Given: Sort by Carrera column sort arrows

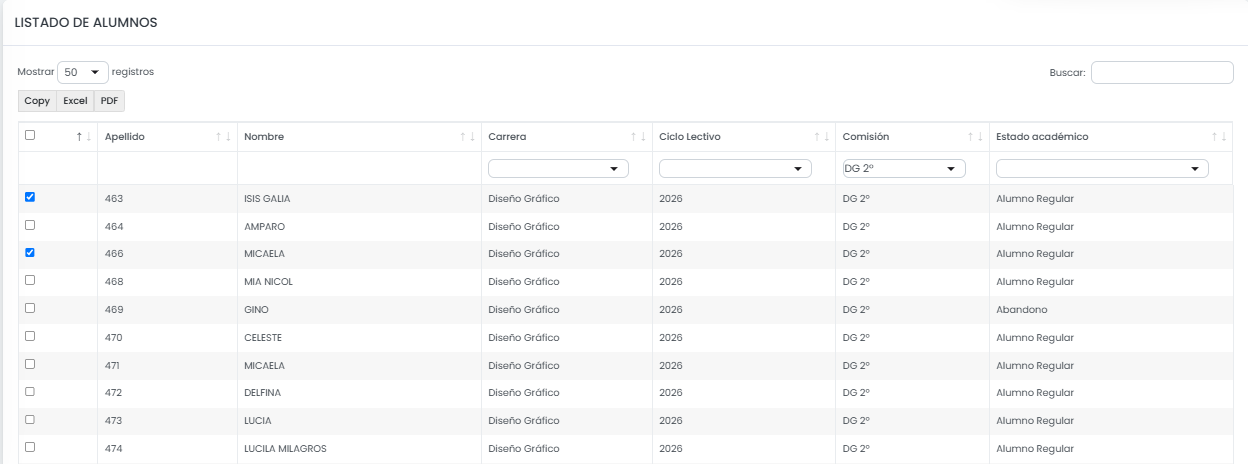Looking at the screenshot, I should [x=637, y=137].
